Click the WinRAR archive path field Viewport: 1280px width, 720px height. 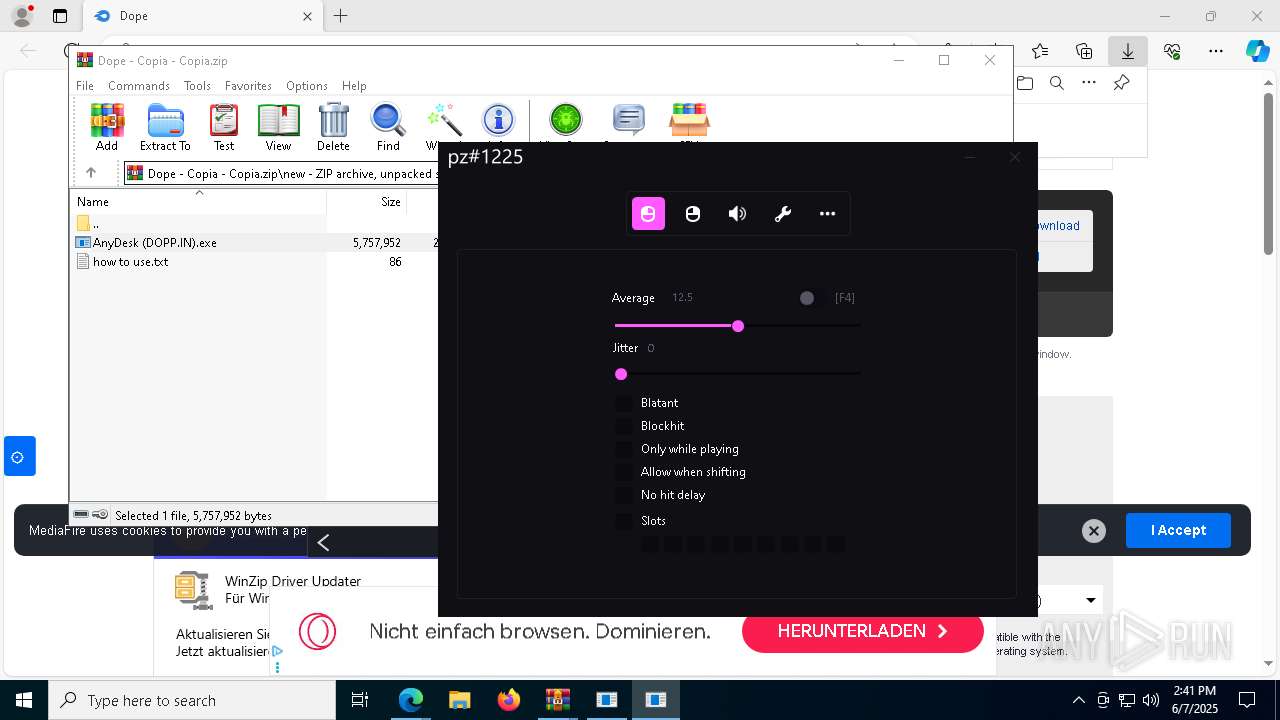[282, 173]
